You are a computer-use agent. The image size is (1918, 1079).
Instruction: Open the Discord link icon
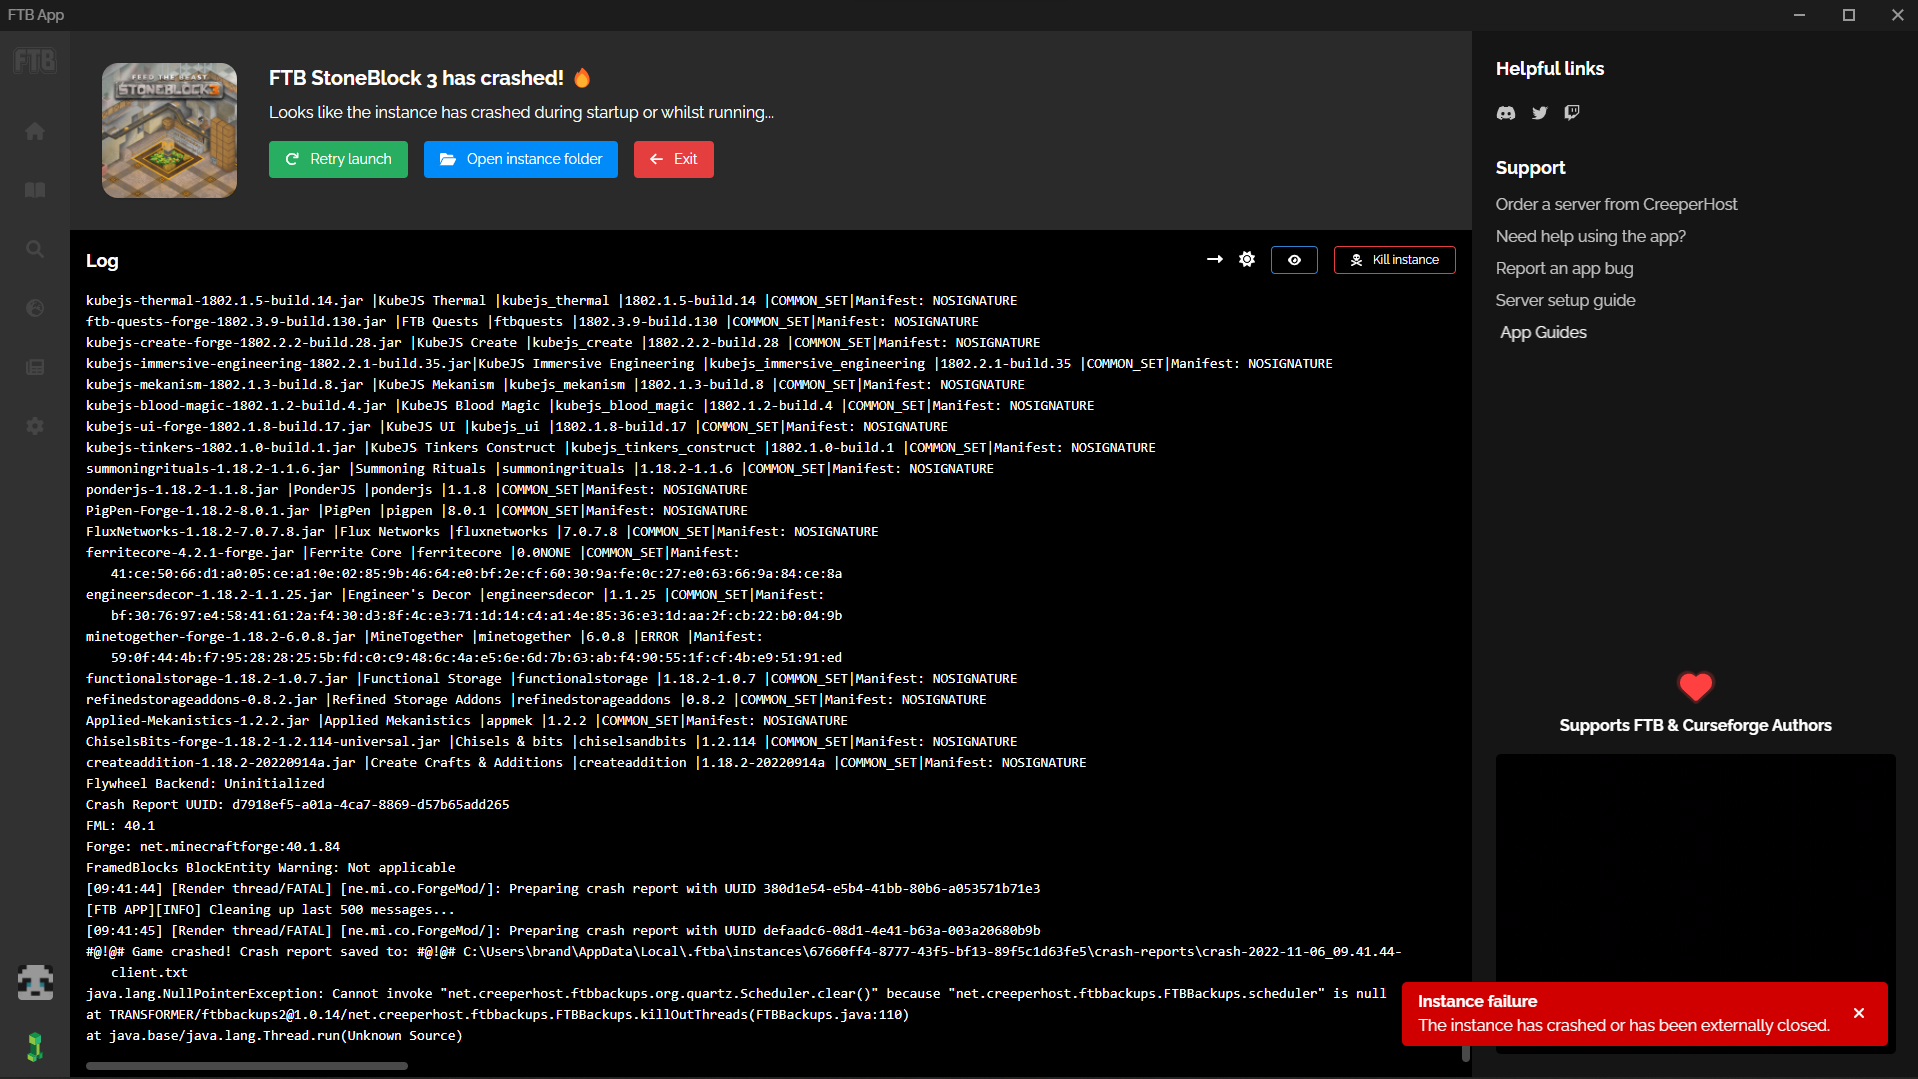(1506, 113)
